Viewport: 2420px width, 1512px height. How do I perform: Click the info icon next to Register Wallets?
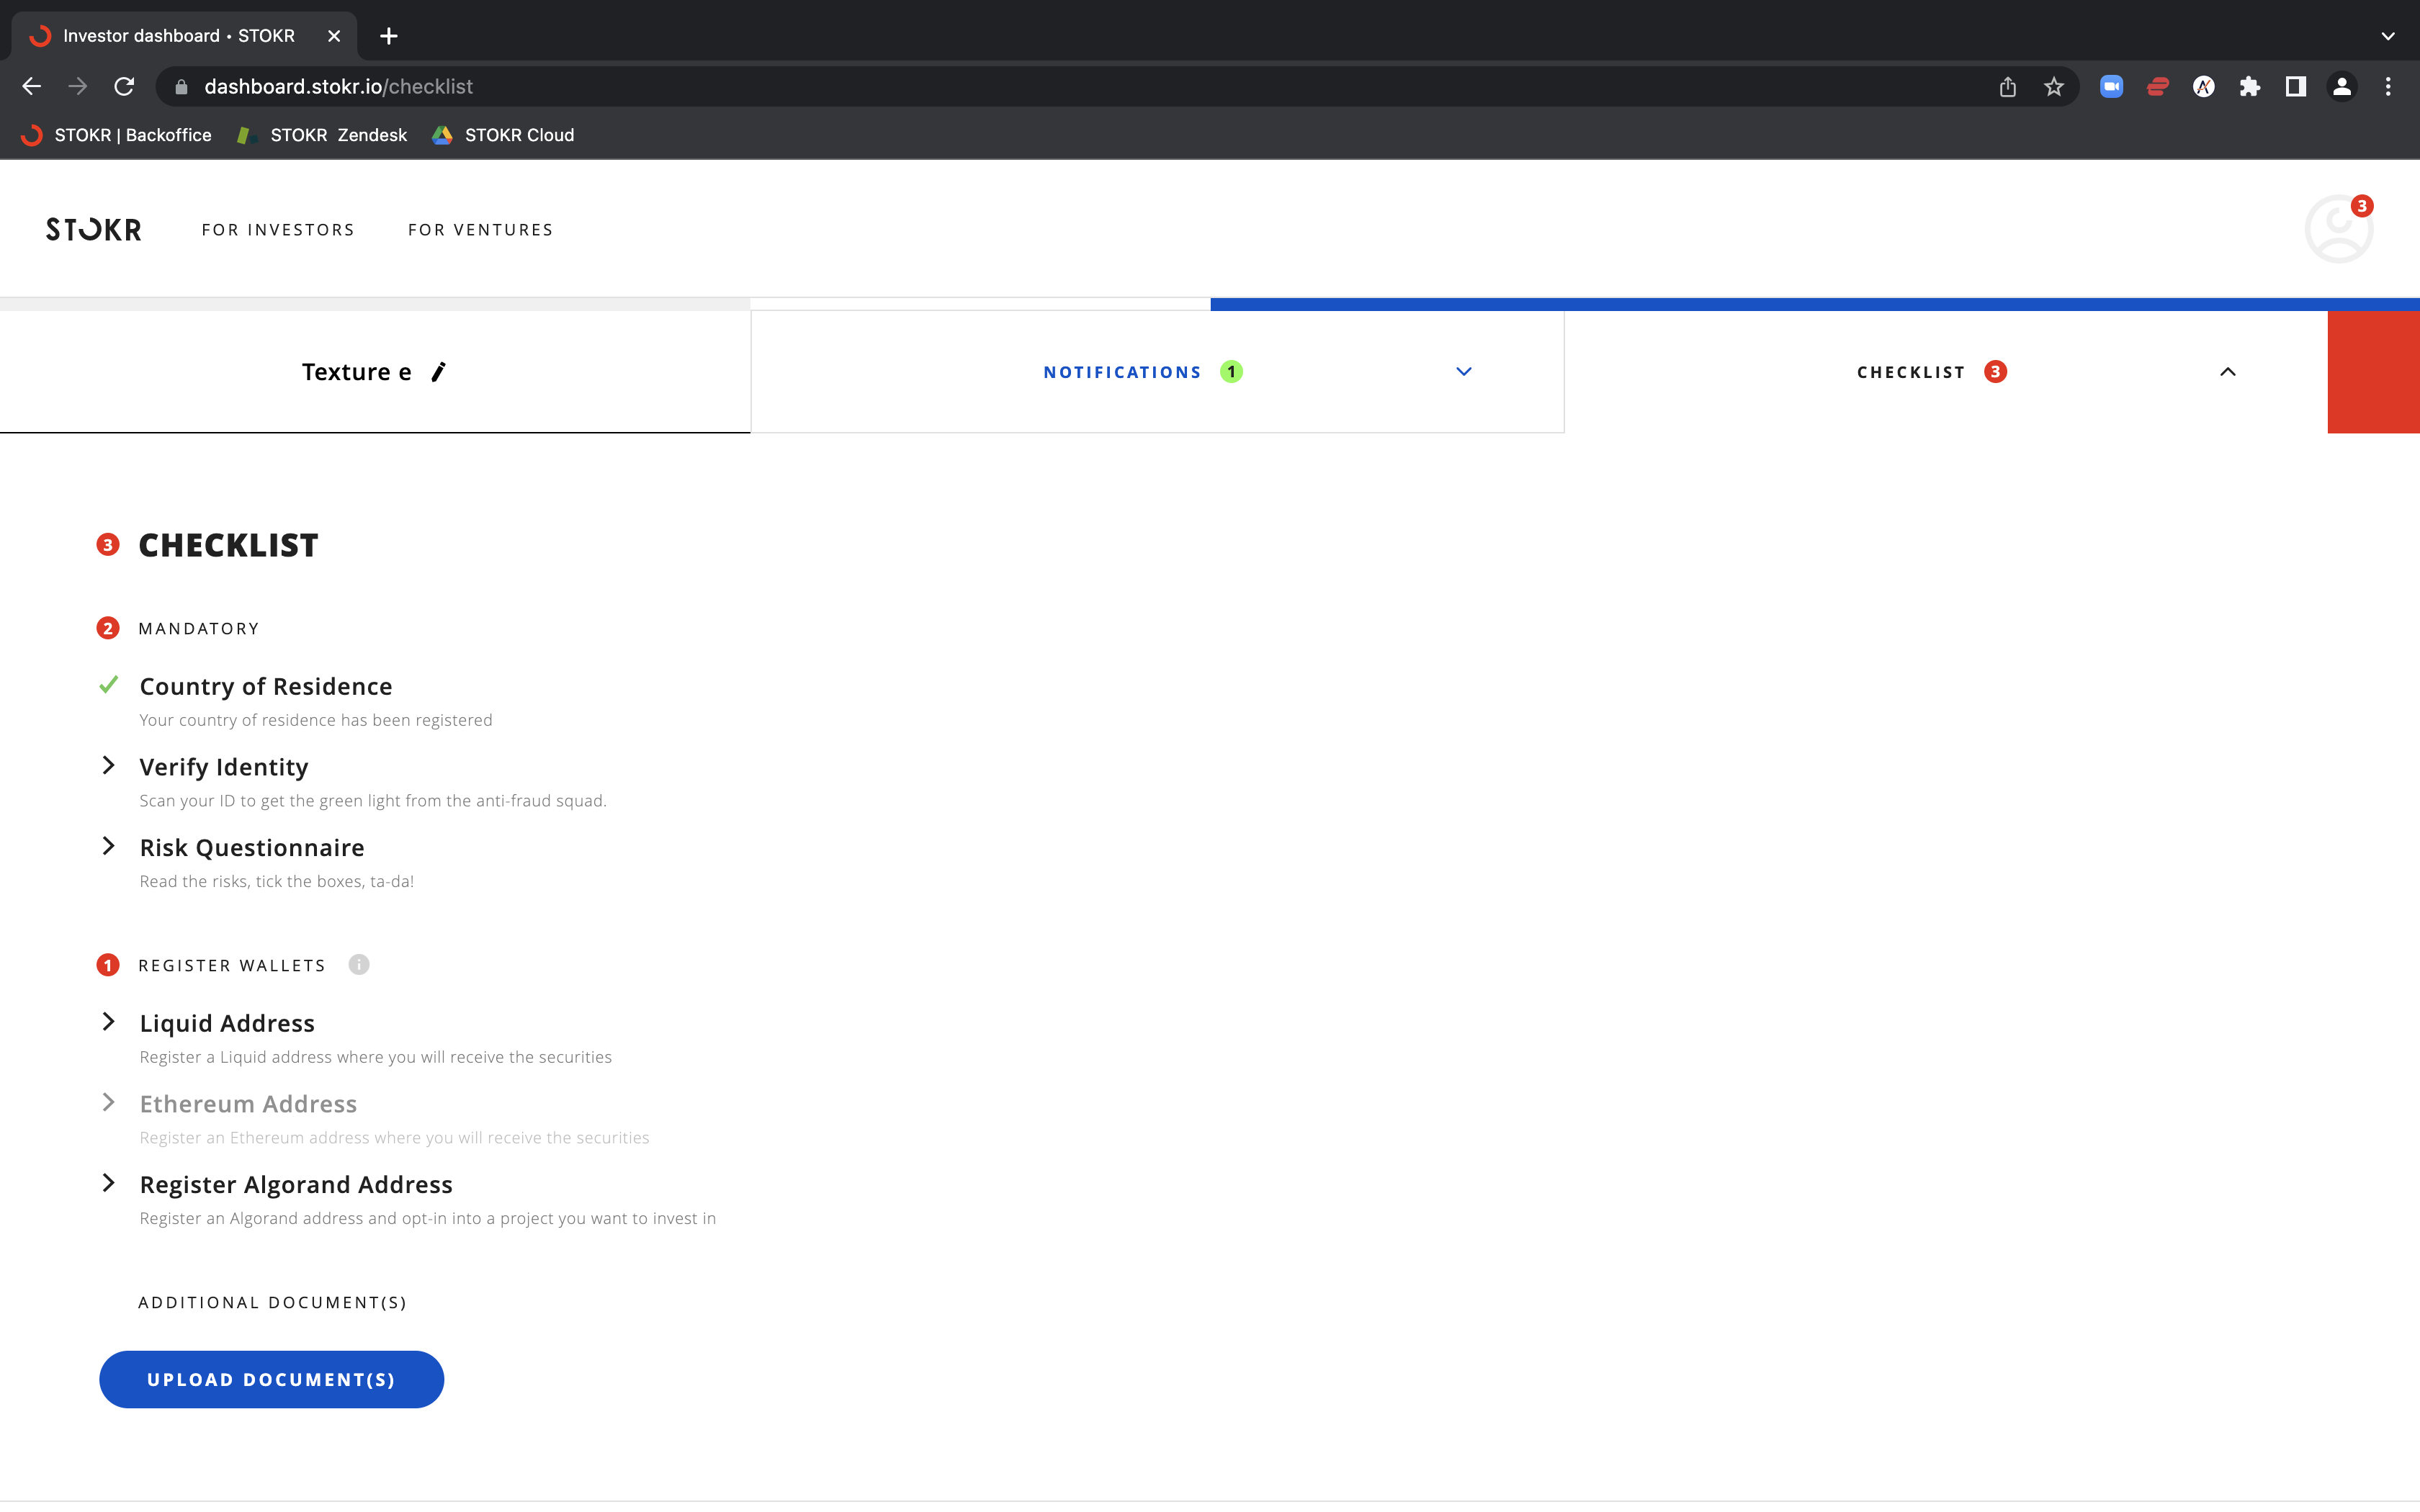pos(359,965)
